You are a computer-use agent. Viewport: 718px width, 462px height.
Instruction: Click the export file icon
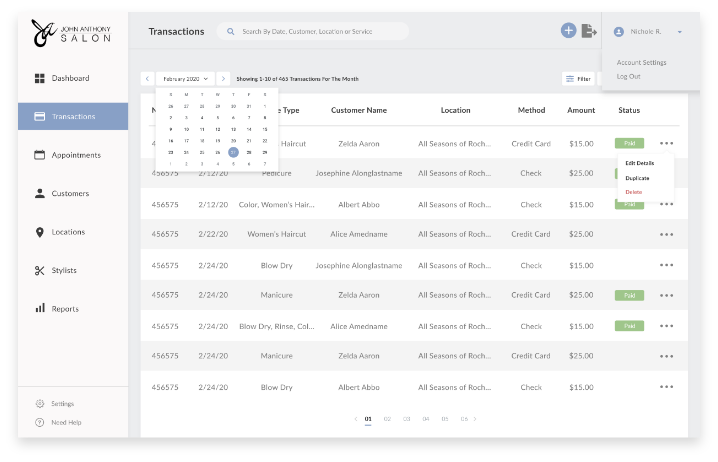(x=589, y=31)
